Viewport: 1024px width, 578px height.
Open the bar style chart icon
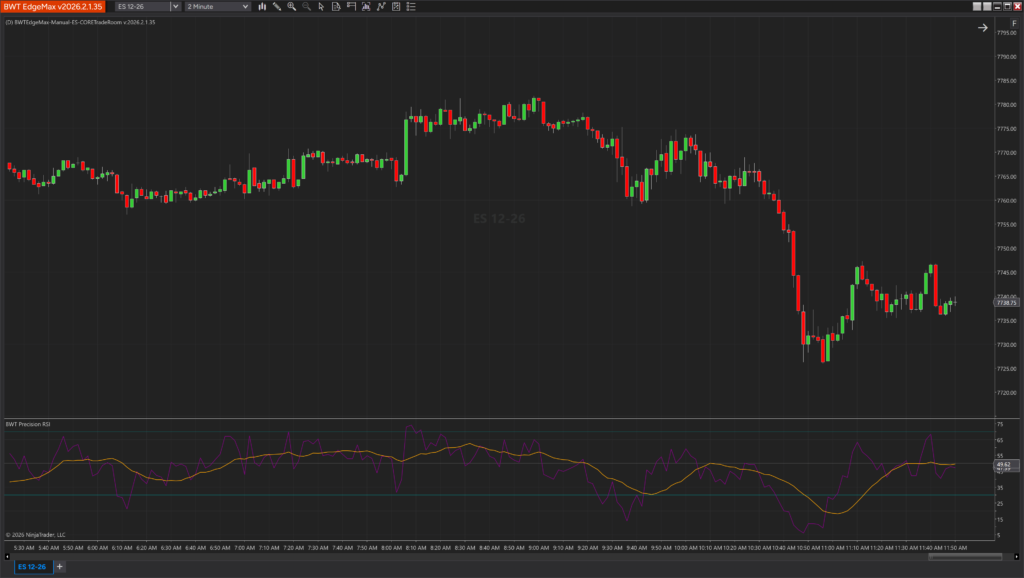[262, 7]
